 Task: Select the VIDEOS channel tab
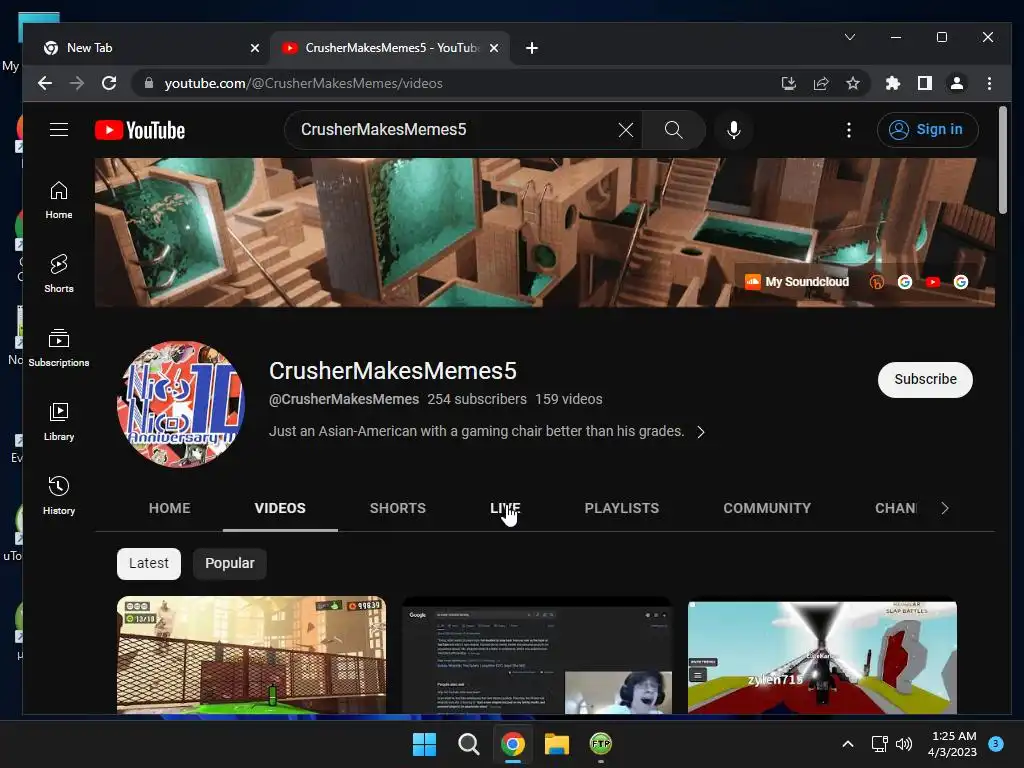click(x=280, y=508)
